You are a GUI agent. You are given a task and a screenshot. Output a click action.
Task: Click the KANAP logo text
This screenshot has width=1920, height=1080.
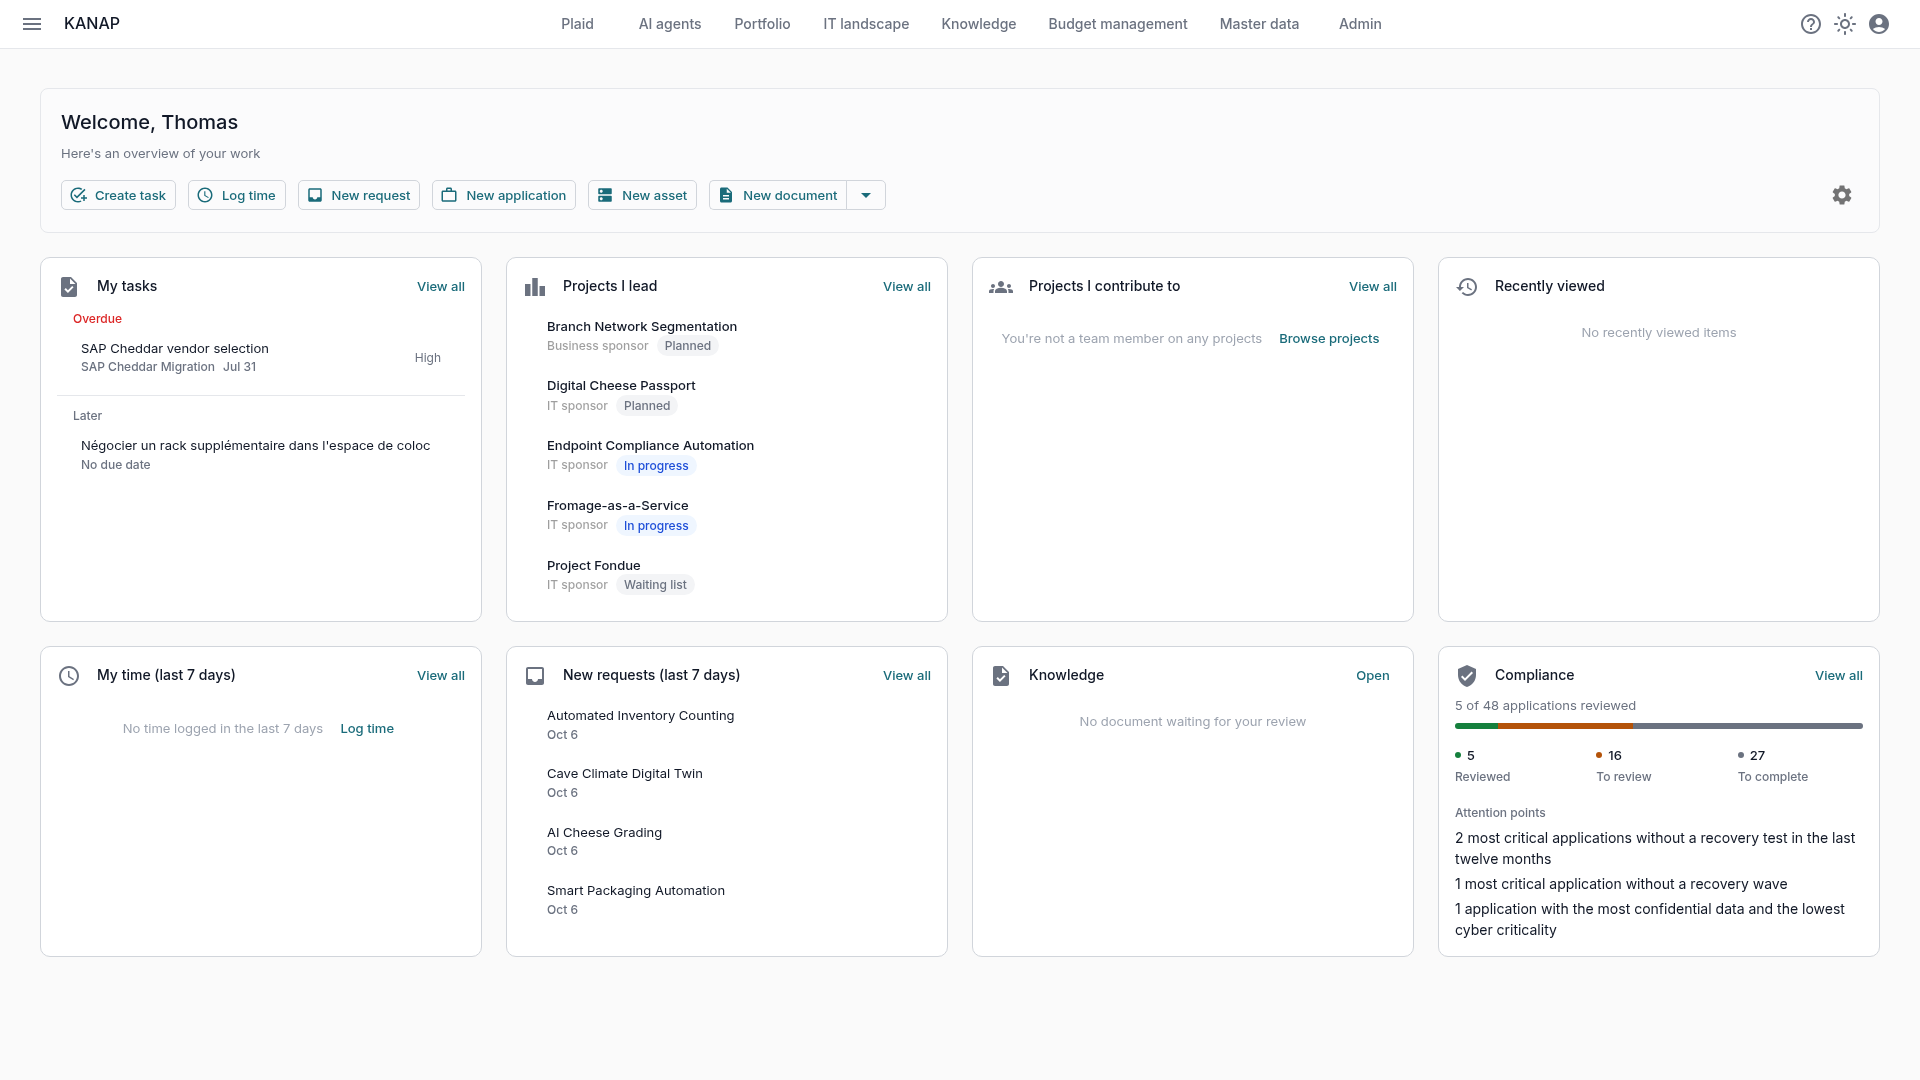(92, 24)
